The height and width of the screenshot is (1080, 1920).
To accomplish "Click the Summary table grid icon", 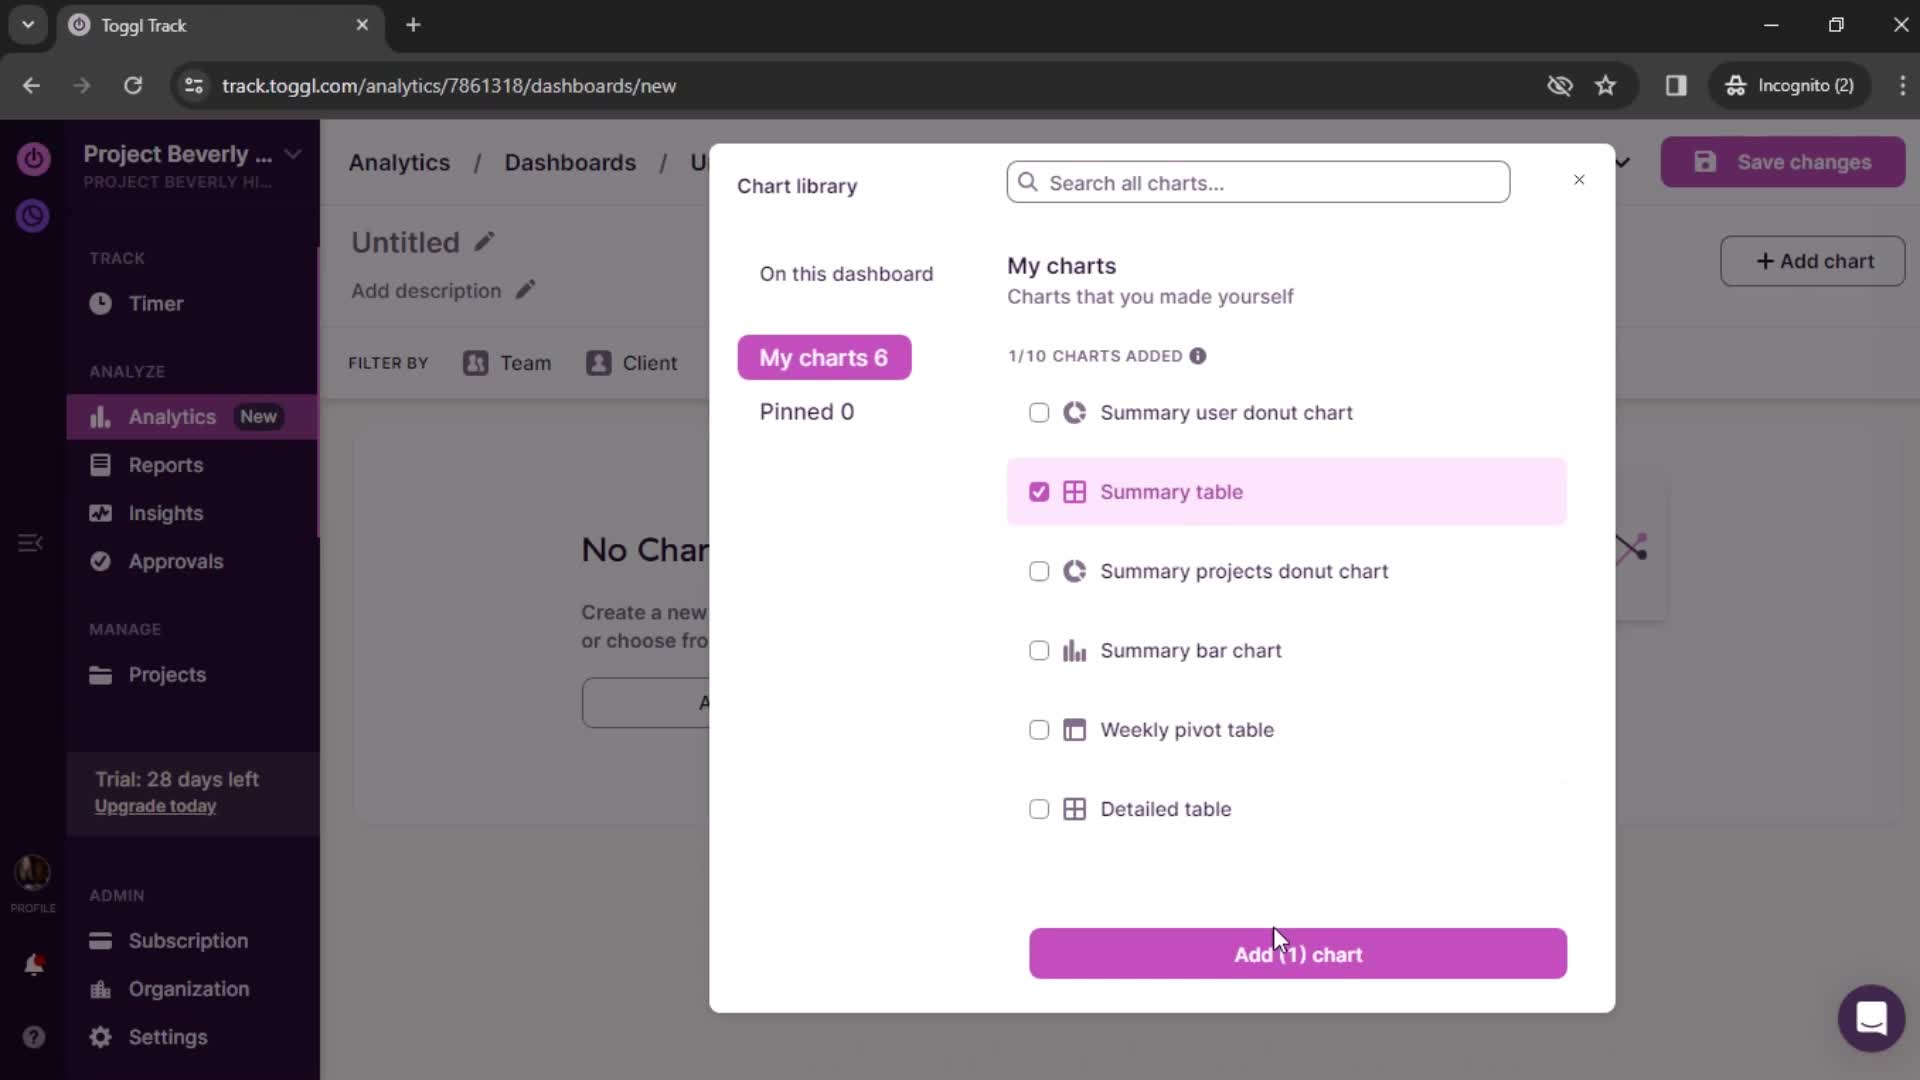I will tap(1076, 491).
